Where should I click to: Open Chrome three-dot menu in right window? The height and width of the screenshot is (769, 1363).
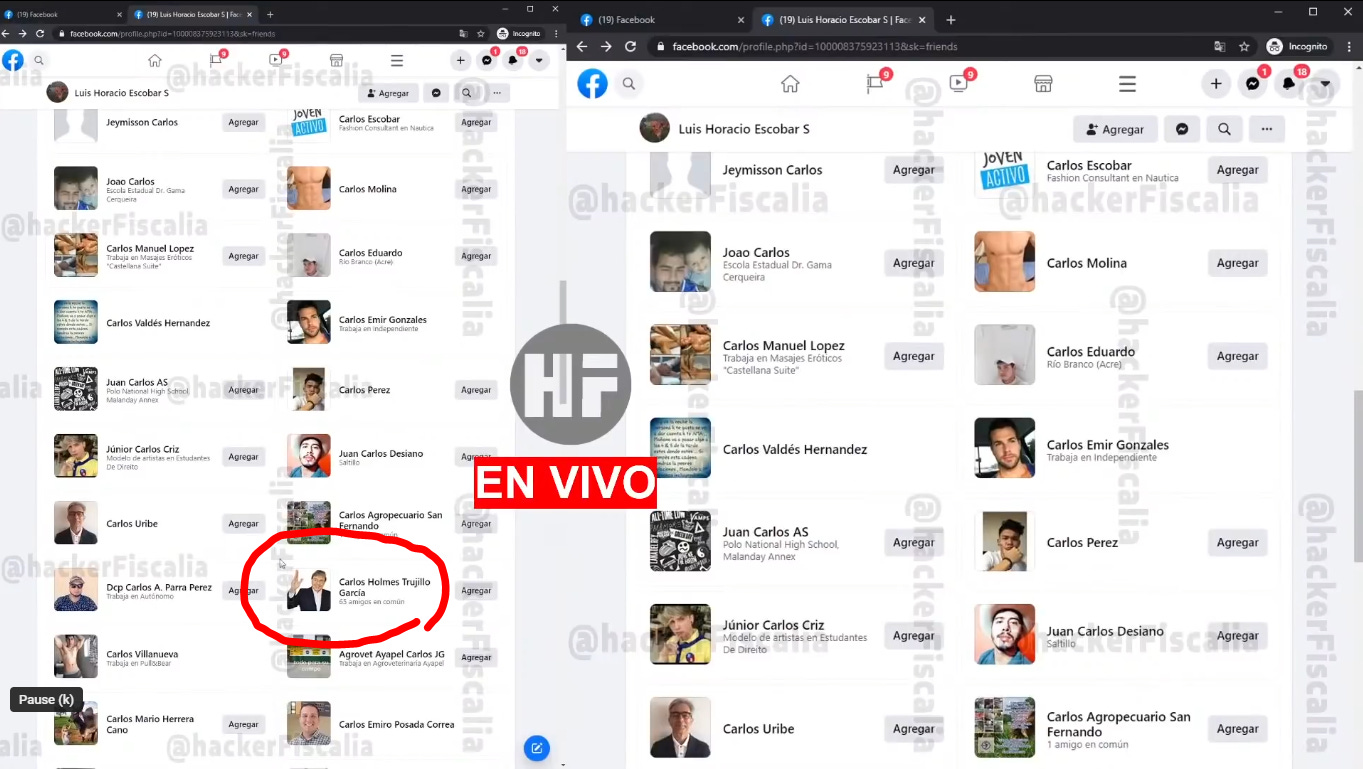(1348, 46)
